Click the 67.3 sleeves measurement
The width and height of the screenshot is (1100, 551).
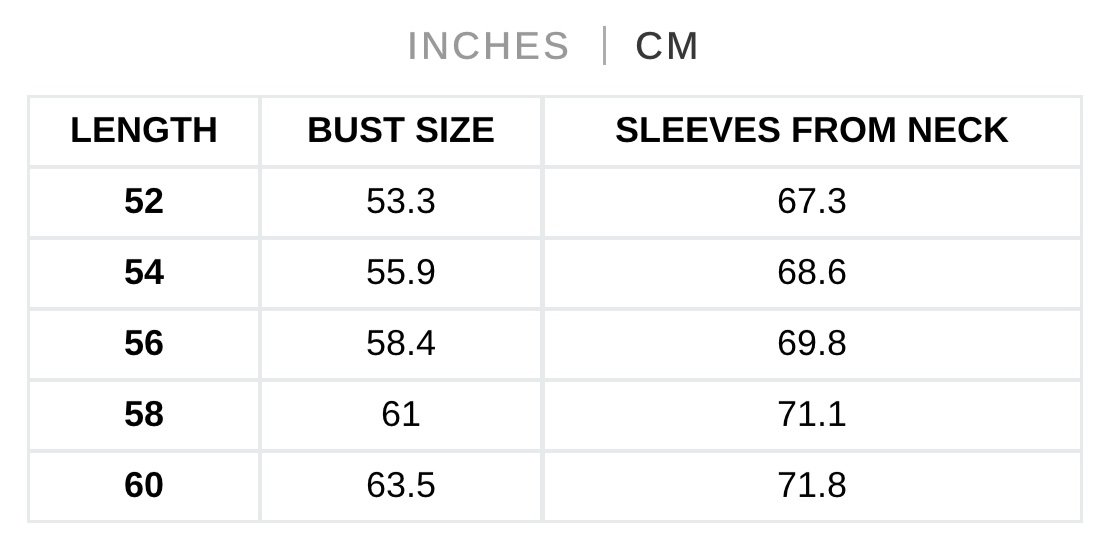[x=812, y=202]
